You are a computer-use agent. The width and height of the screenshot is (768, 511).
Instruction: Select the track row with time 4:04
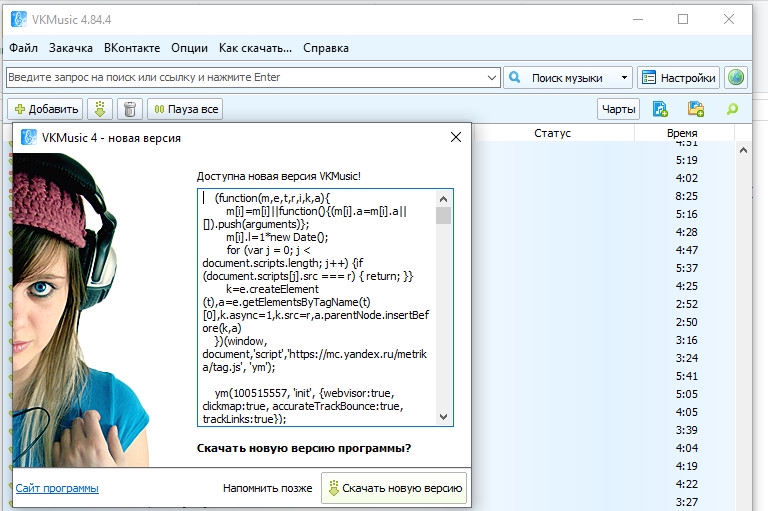coord(603,448)
